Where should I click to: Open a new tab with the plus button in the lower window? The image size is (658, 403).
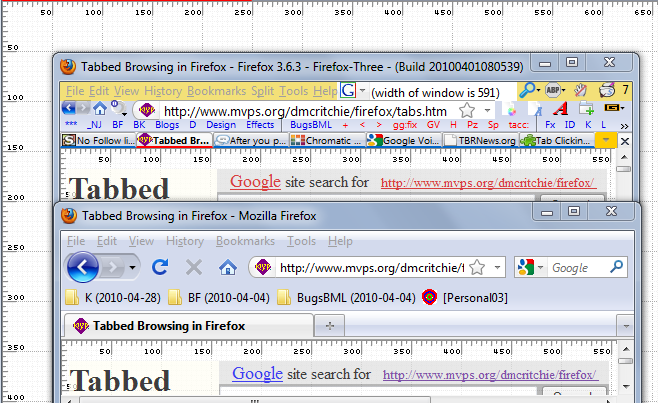click(330, 326)
